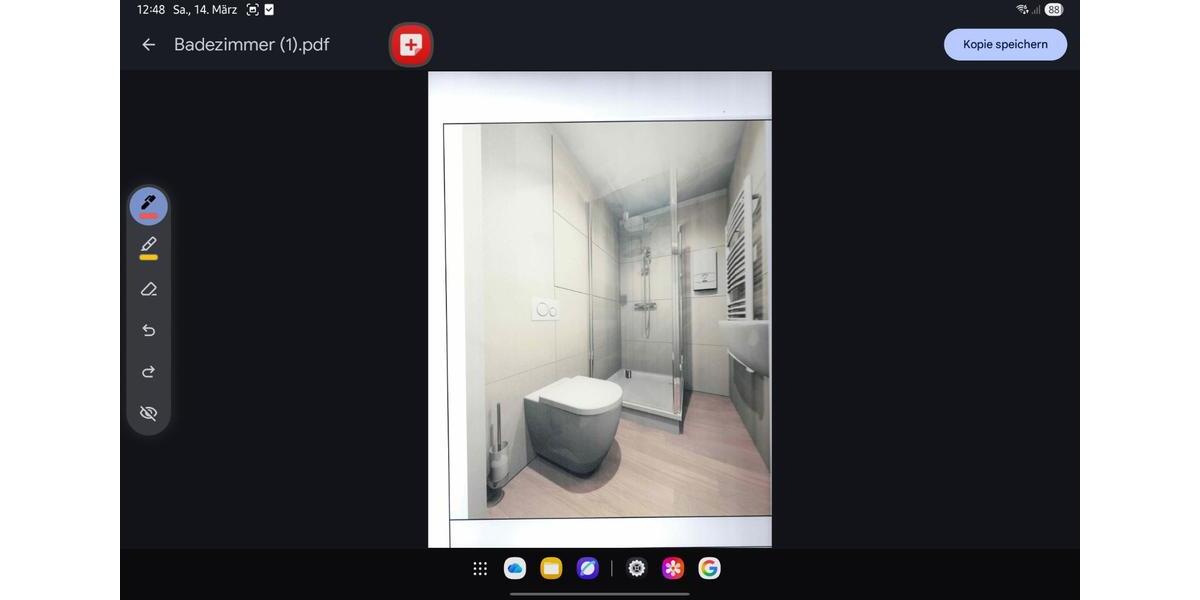Tap the Badezimmer (1).pdf title

point(251,44)
